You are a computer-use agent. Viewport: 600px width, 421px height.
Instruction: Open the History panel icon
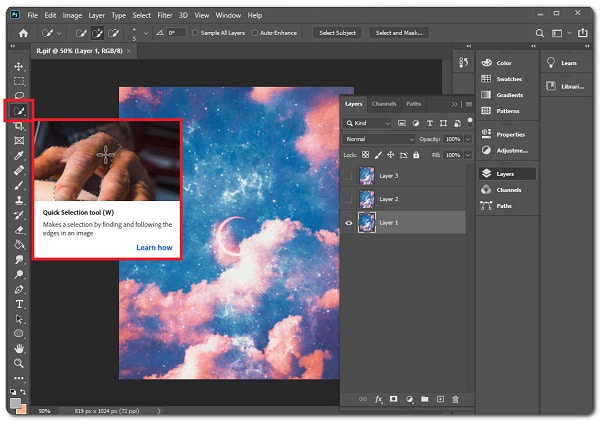(x=463, y=62)
